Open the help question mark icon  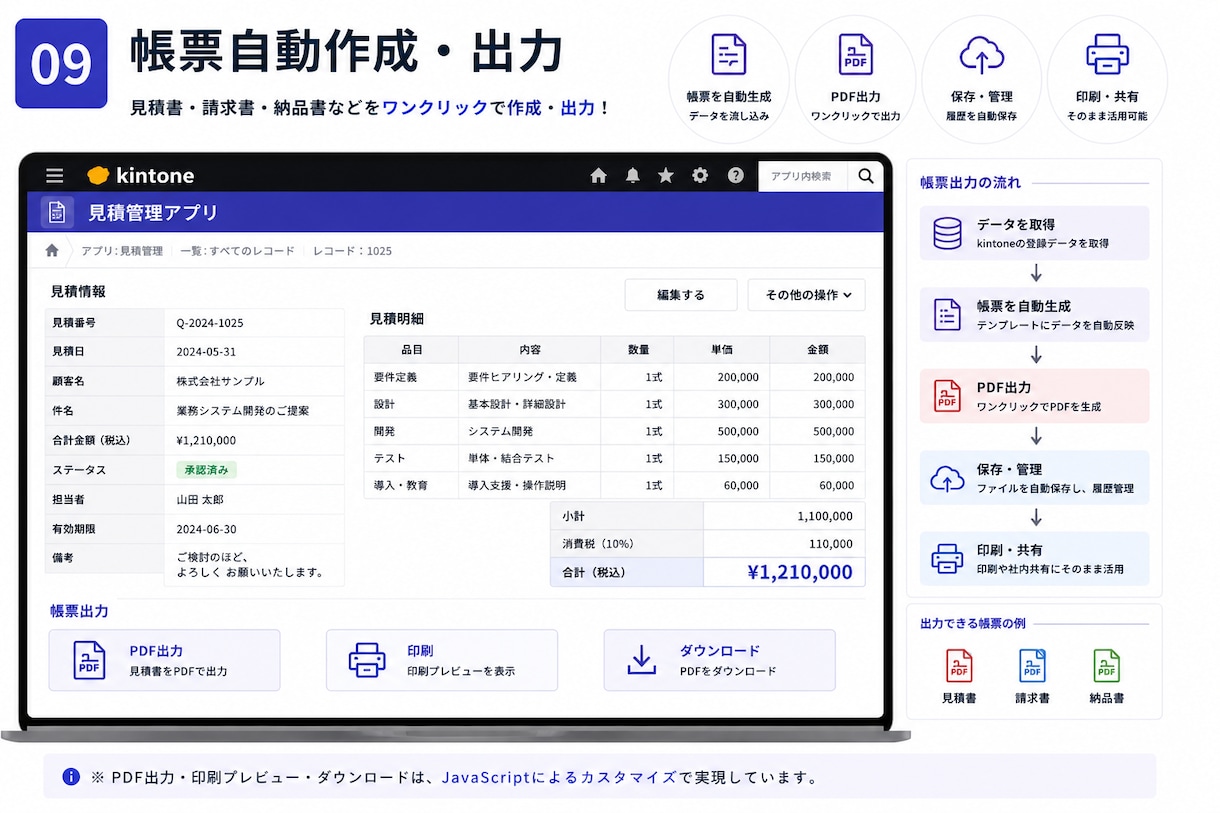736,176
